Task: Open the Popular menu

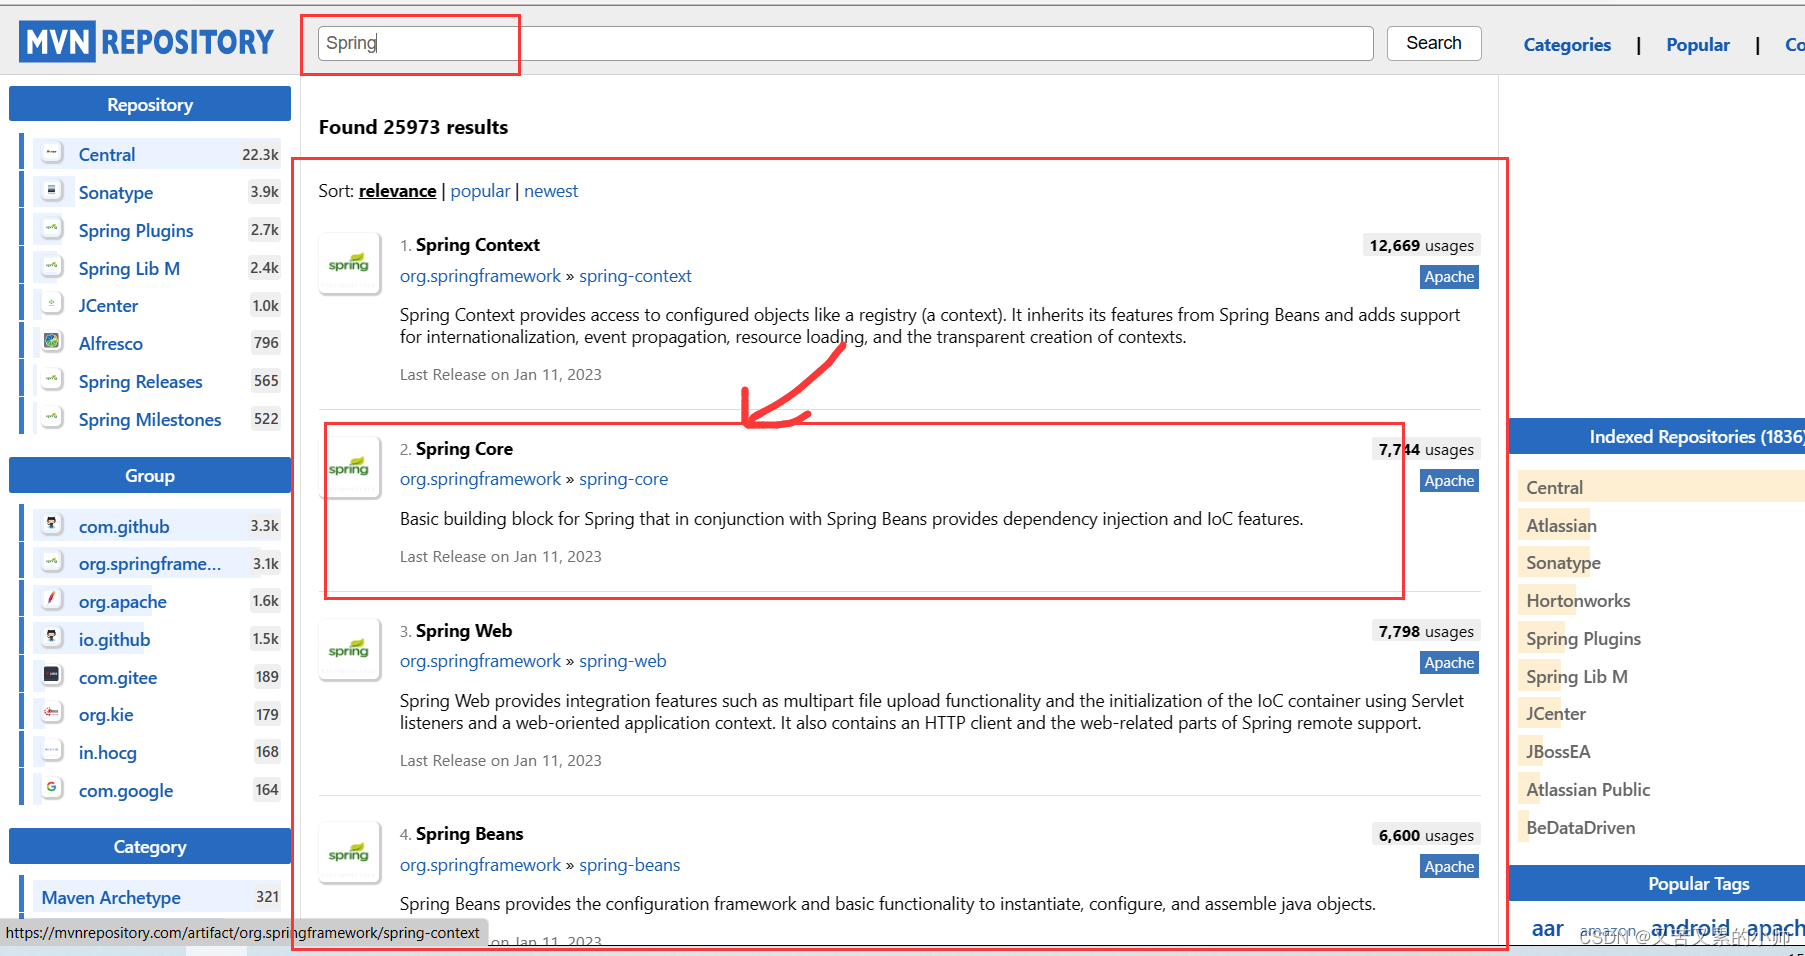Action: click(1697, 45)
